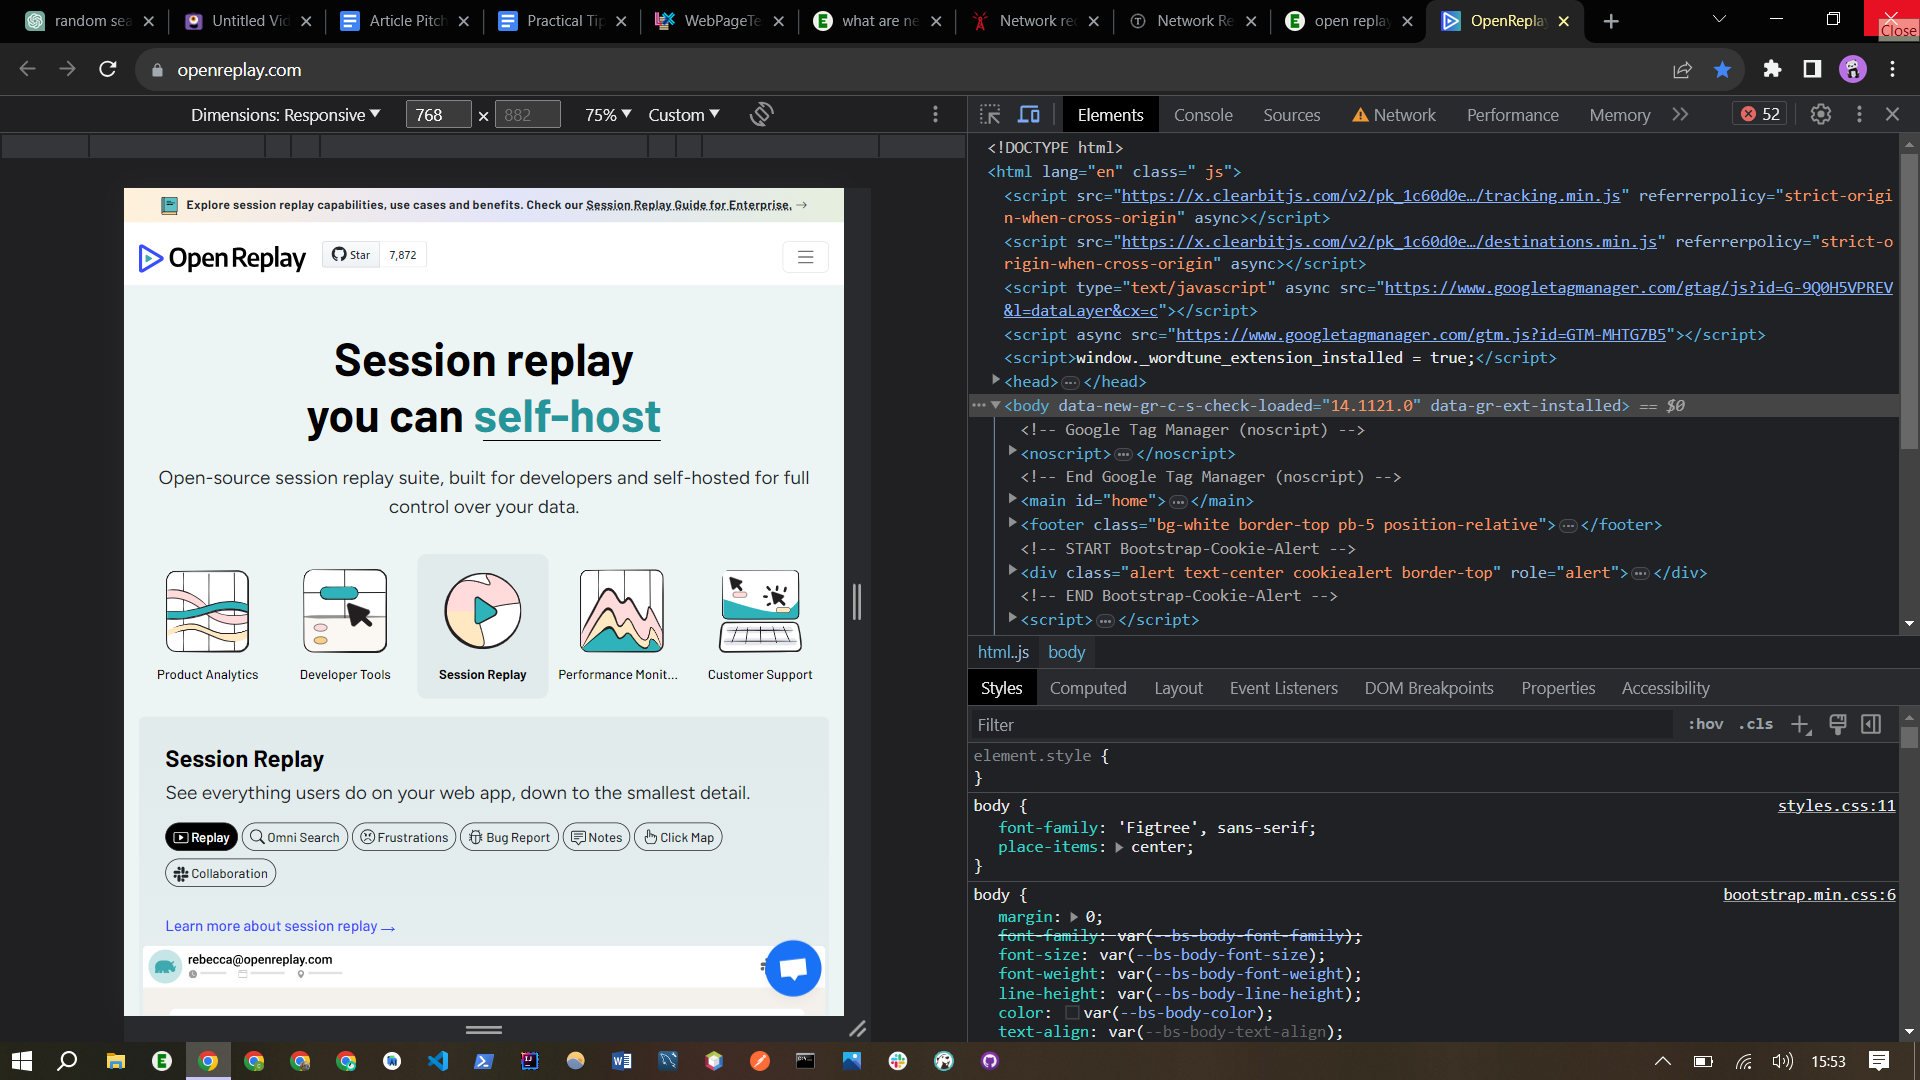
Task: Click the Click Map pill
Action: 678,837
